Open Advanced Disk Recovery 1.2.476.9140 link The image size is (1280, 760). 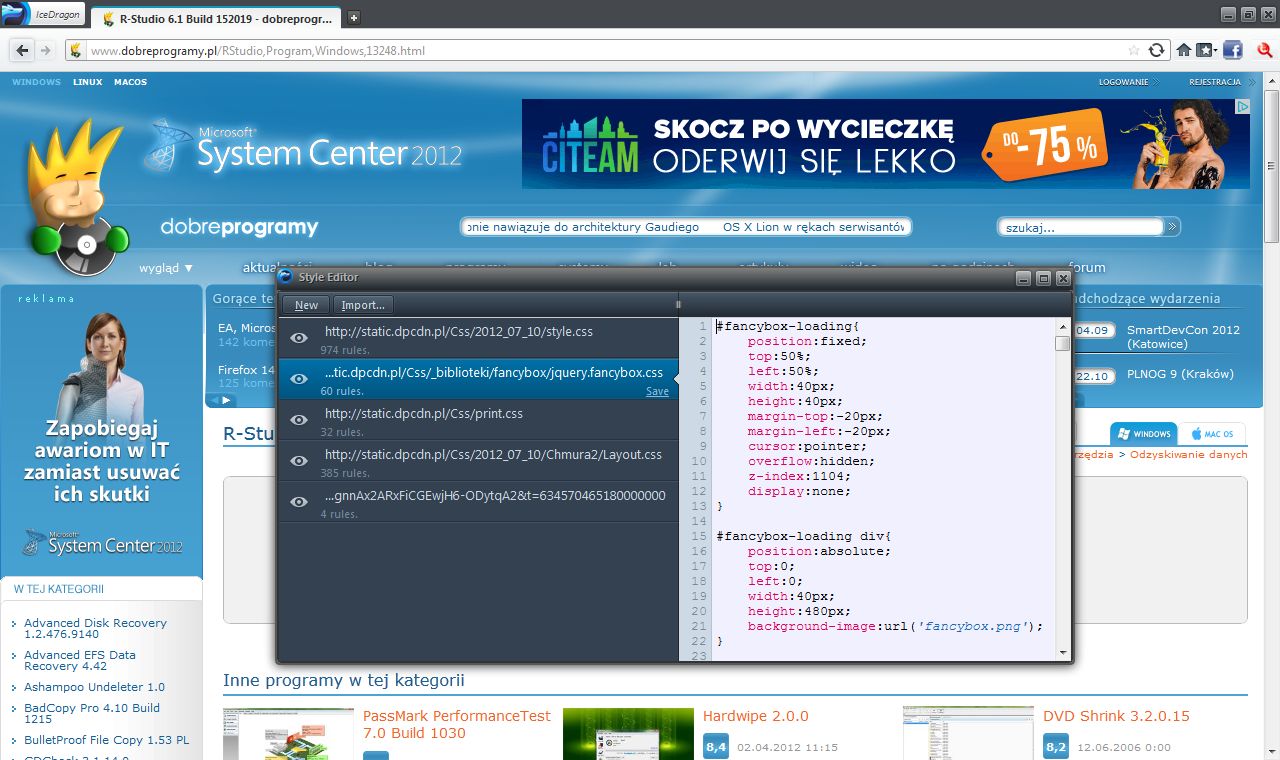pyautogui.click(x=95, y=628)
